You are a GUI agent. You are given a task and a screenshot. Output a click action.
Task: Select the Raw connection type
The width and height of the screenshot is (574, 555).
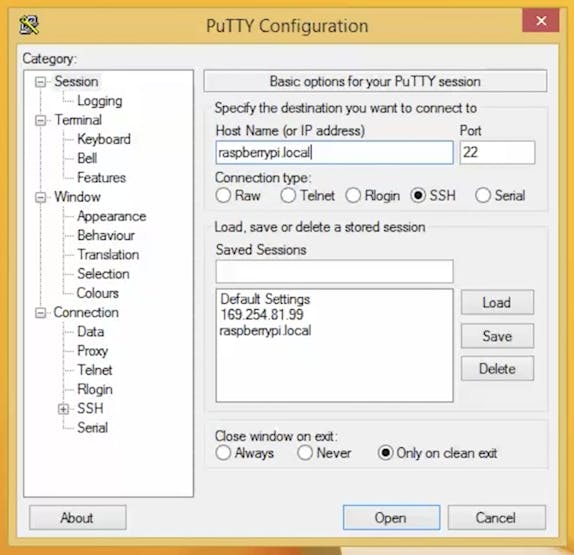tap(223, 195)
